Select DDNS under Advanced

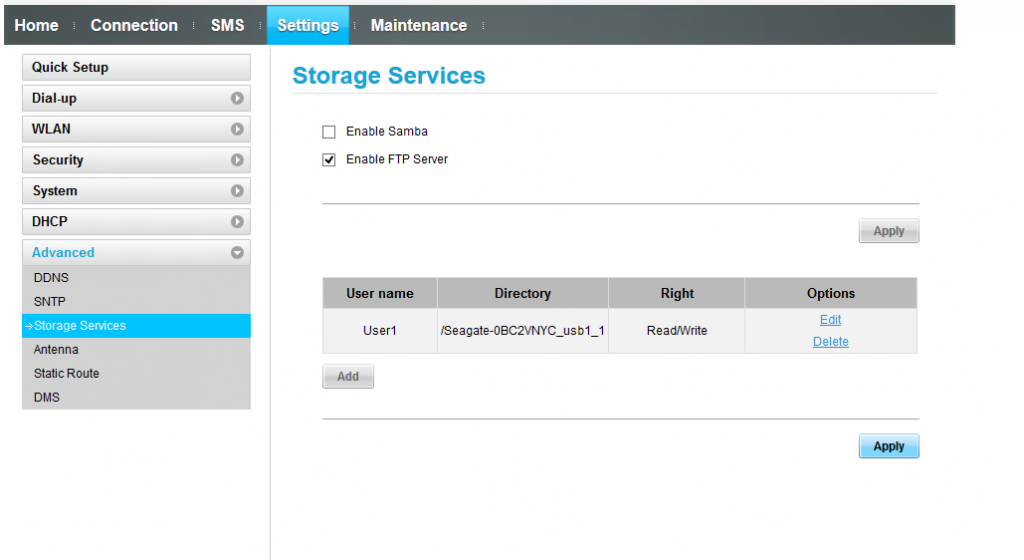click(x=51, y=278)
